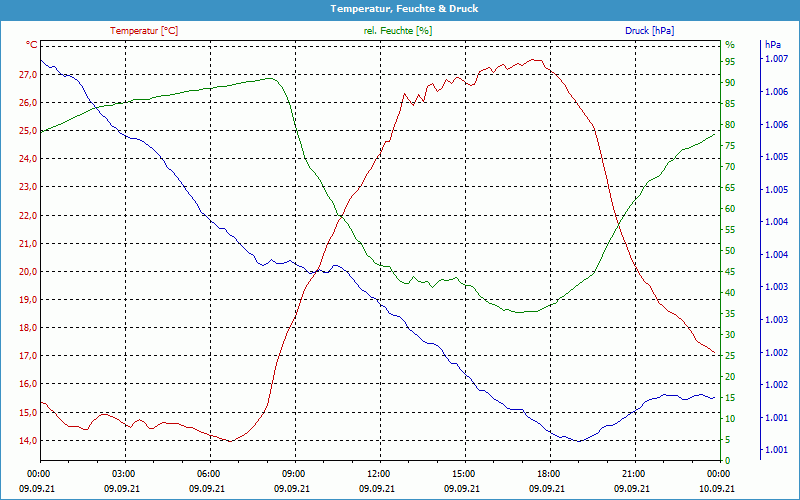Click the peak of the green humidity curve
The image size is (800, 500).
[268, 78]
